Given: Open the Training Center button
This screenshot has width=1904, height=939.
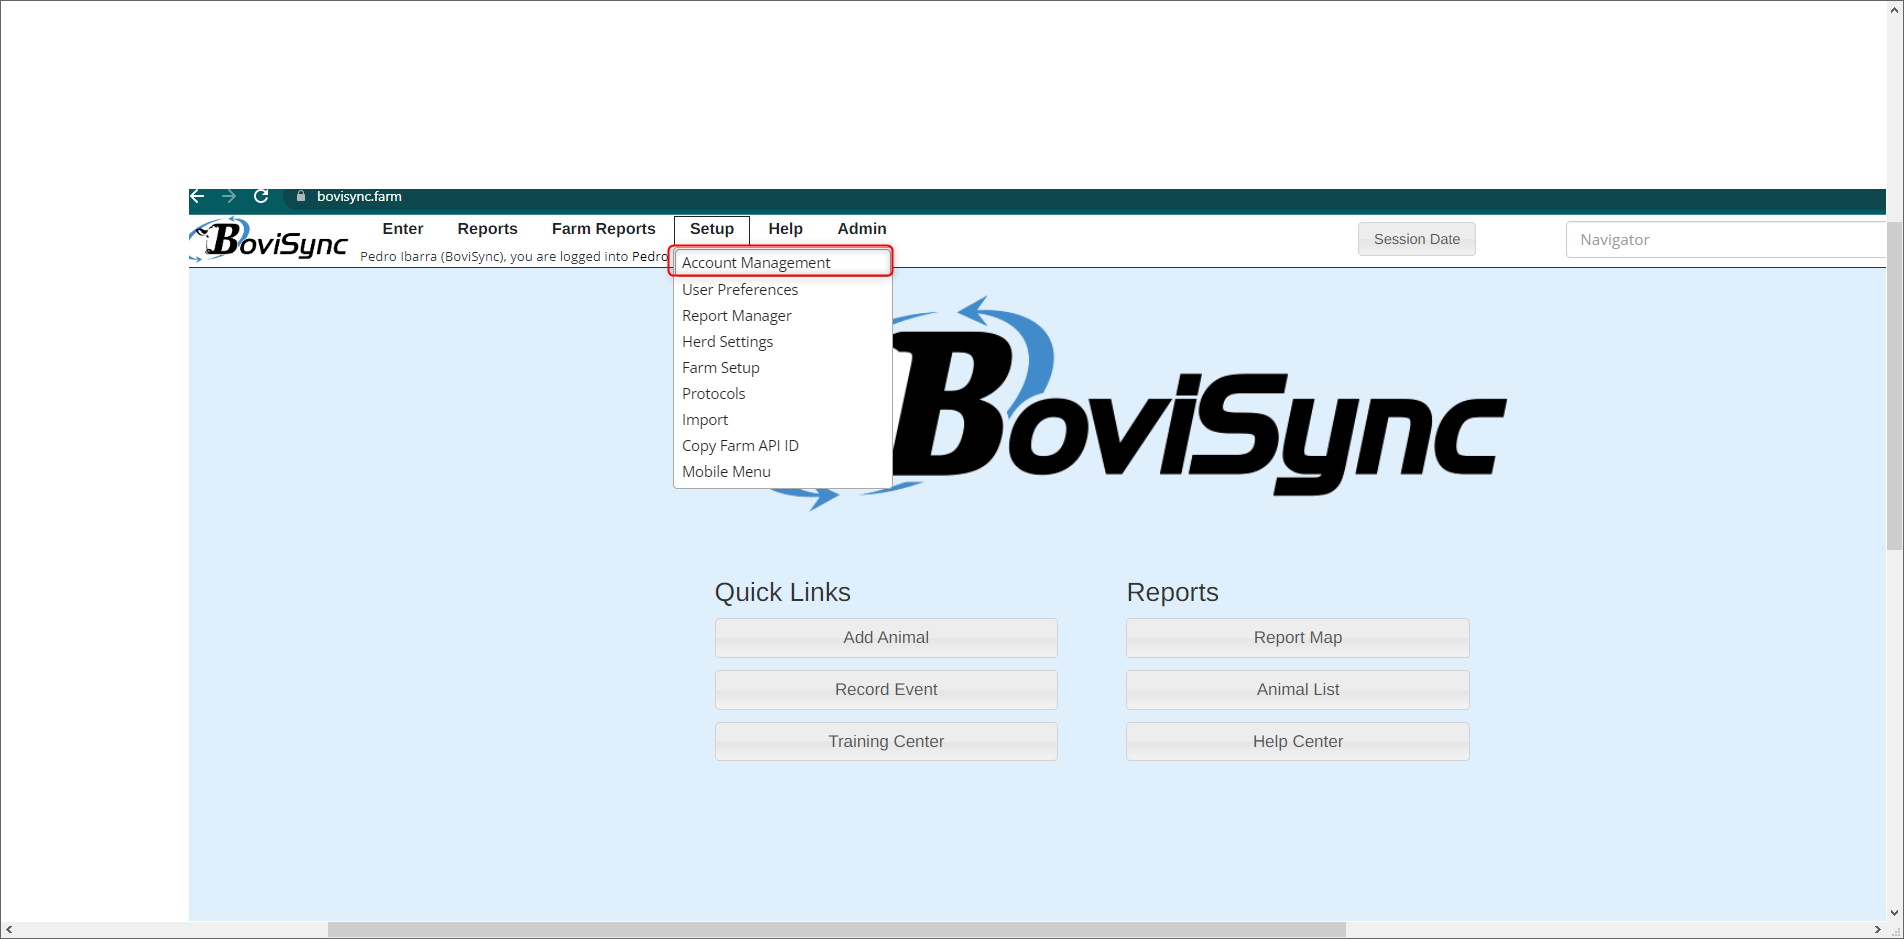Looking at the screenshot, I should click(886, 742).
